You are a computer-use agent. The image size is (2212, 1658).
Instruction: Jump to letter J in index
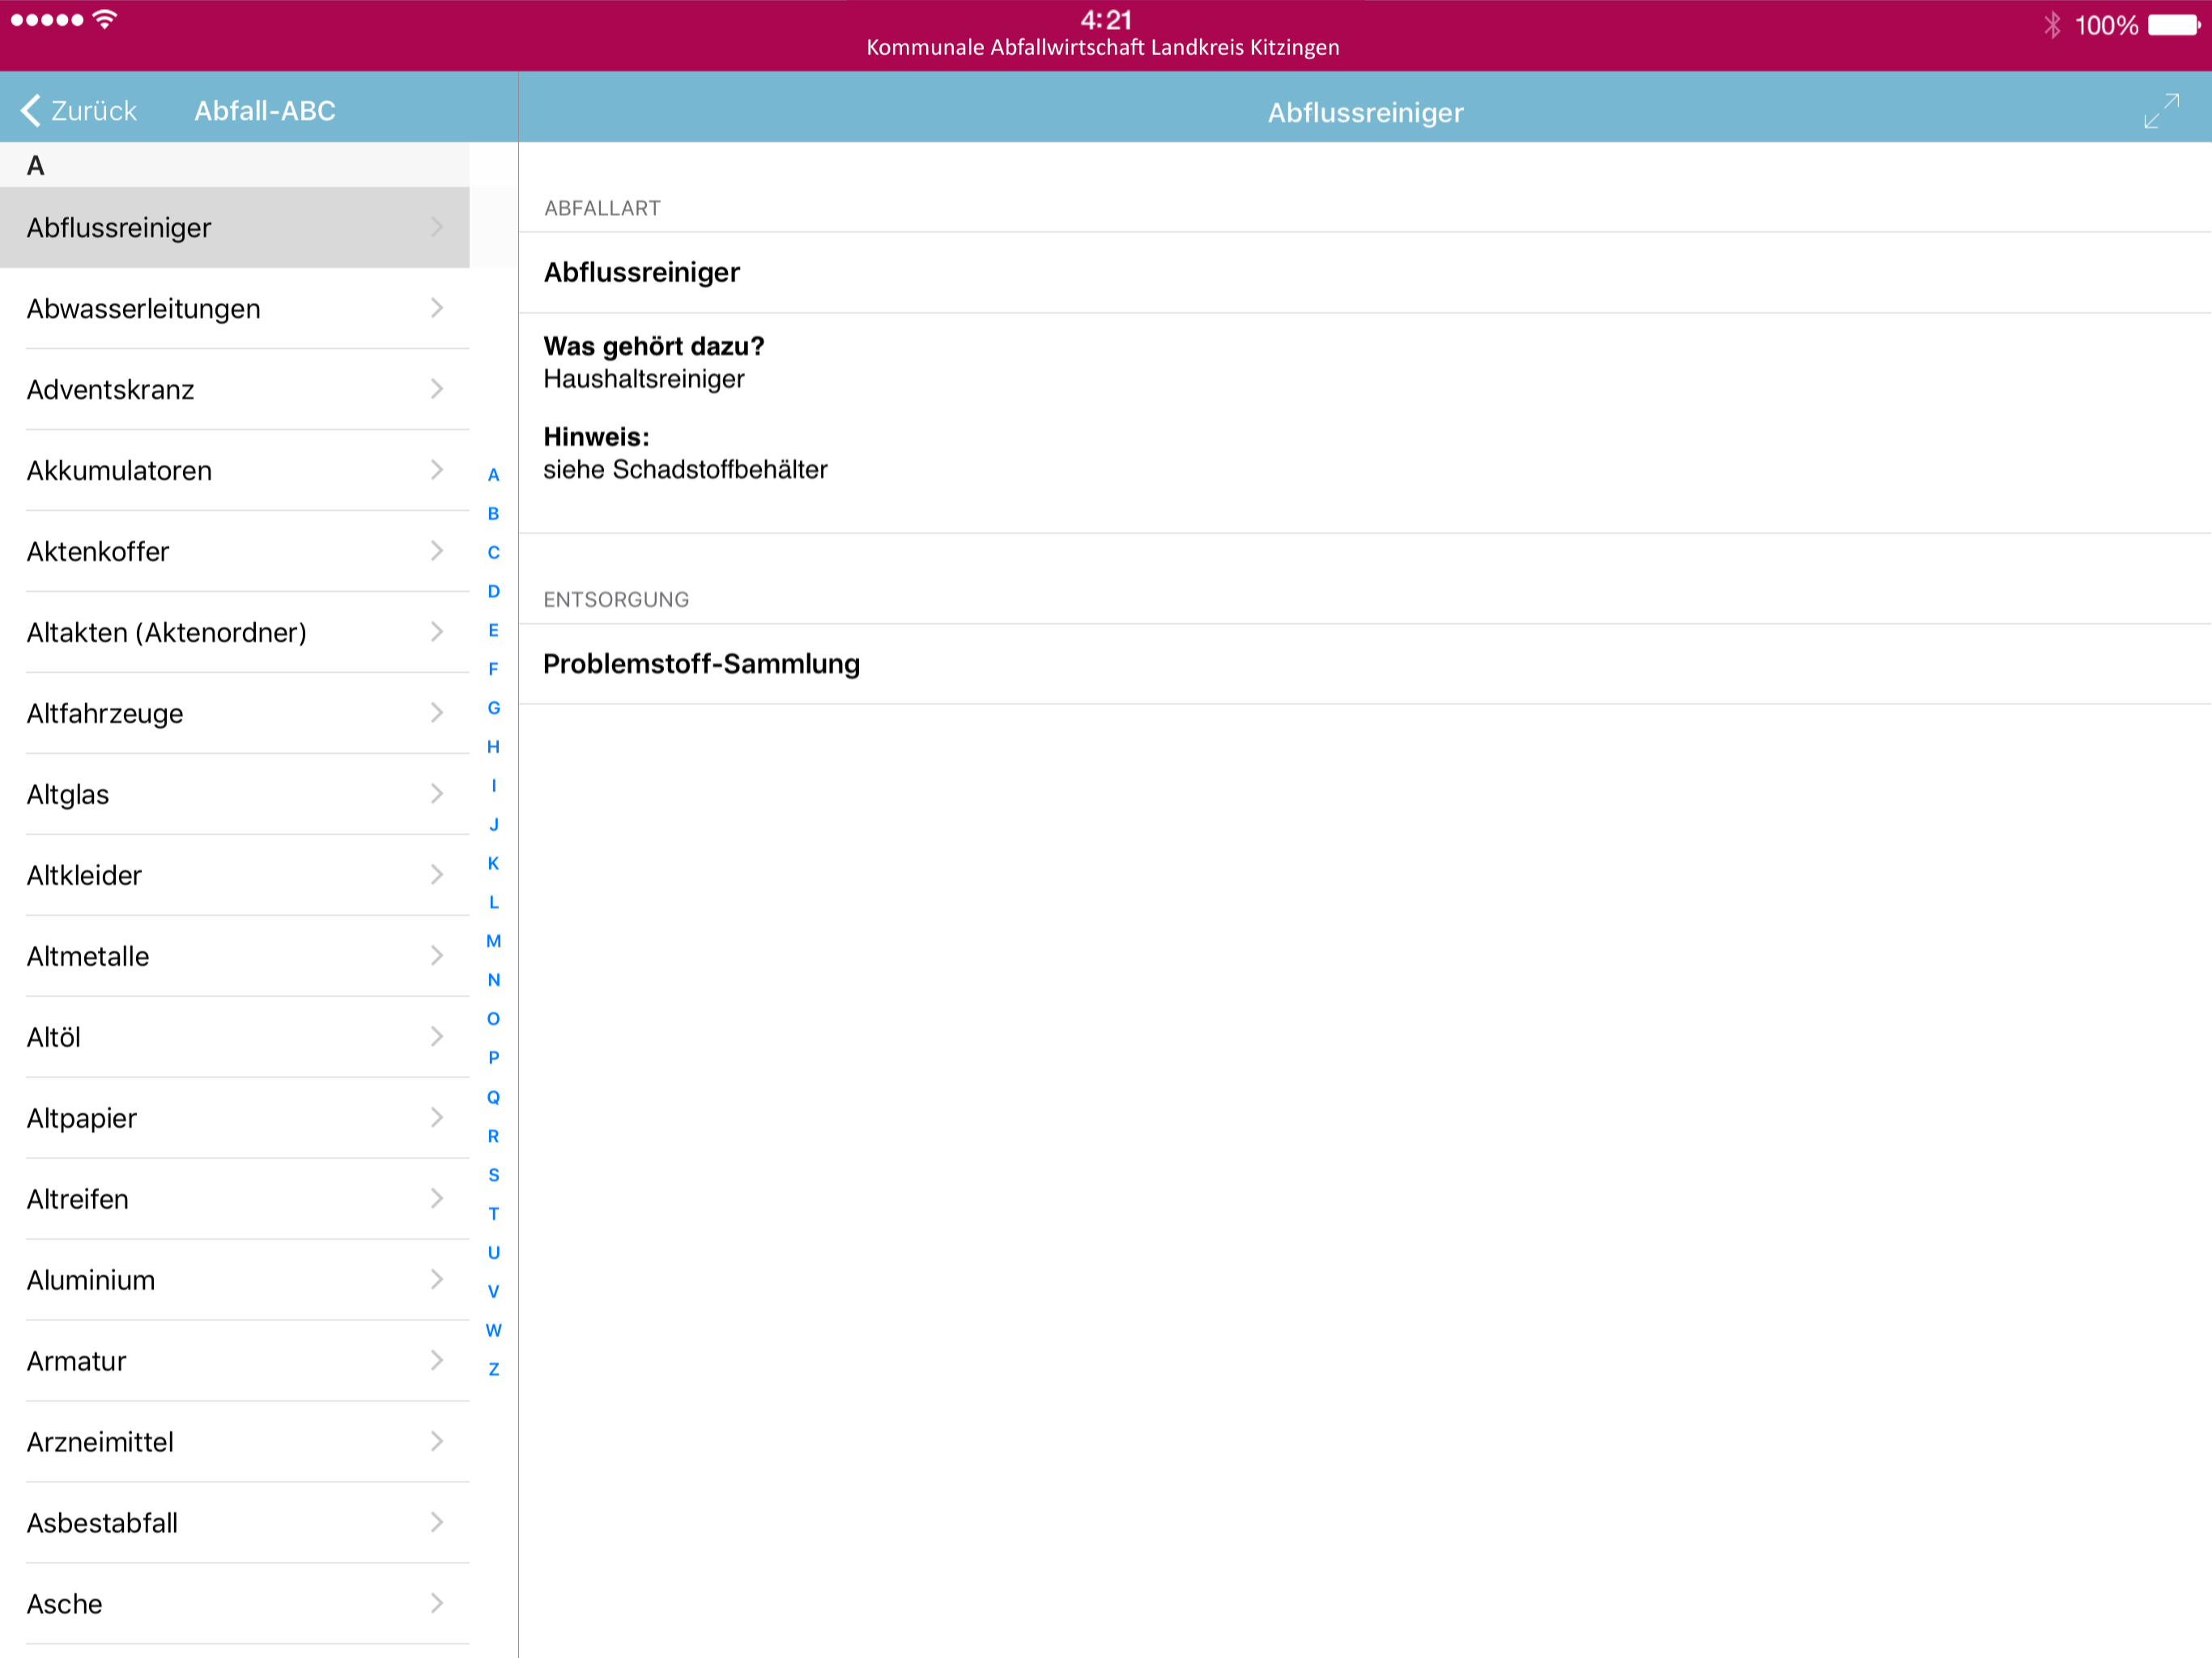tap(493, 826)
